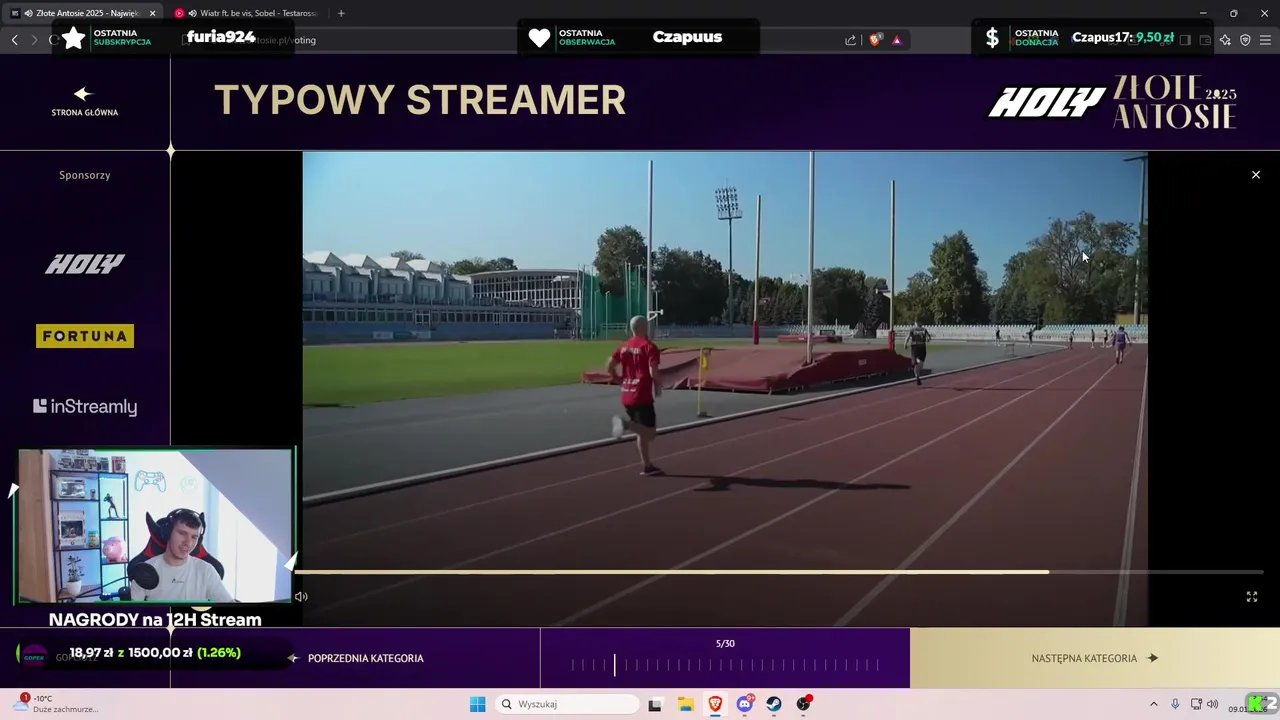Click the browser share page icon

850,40
